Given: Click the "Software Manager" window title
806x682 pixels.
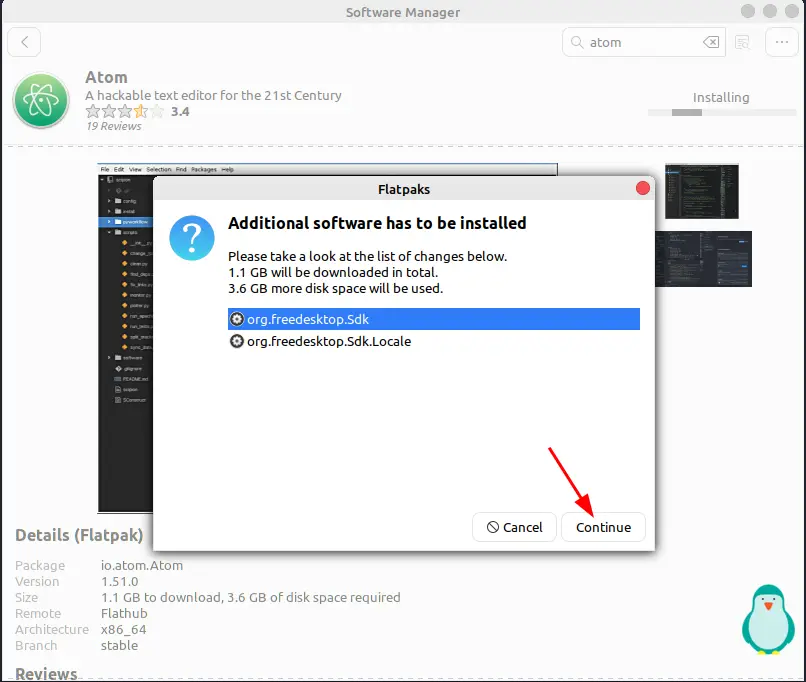Looking at the screenshot, I should (403, 12).
